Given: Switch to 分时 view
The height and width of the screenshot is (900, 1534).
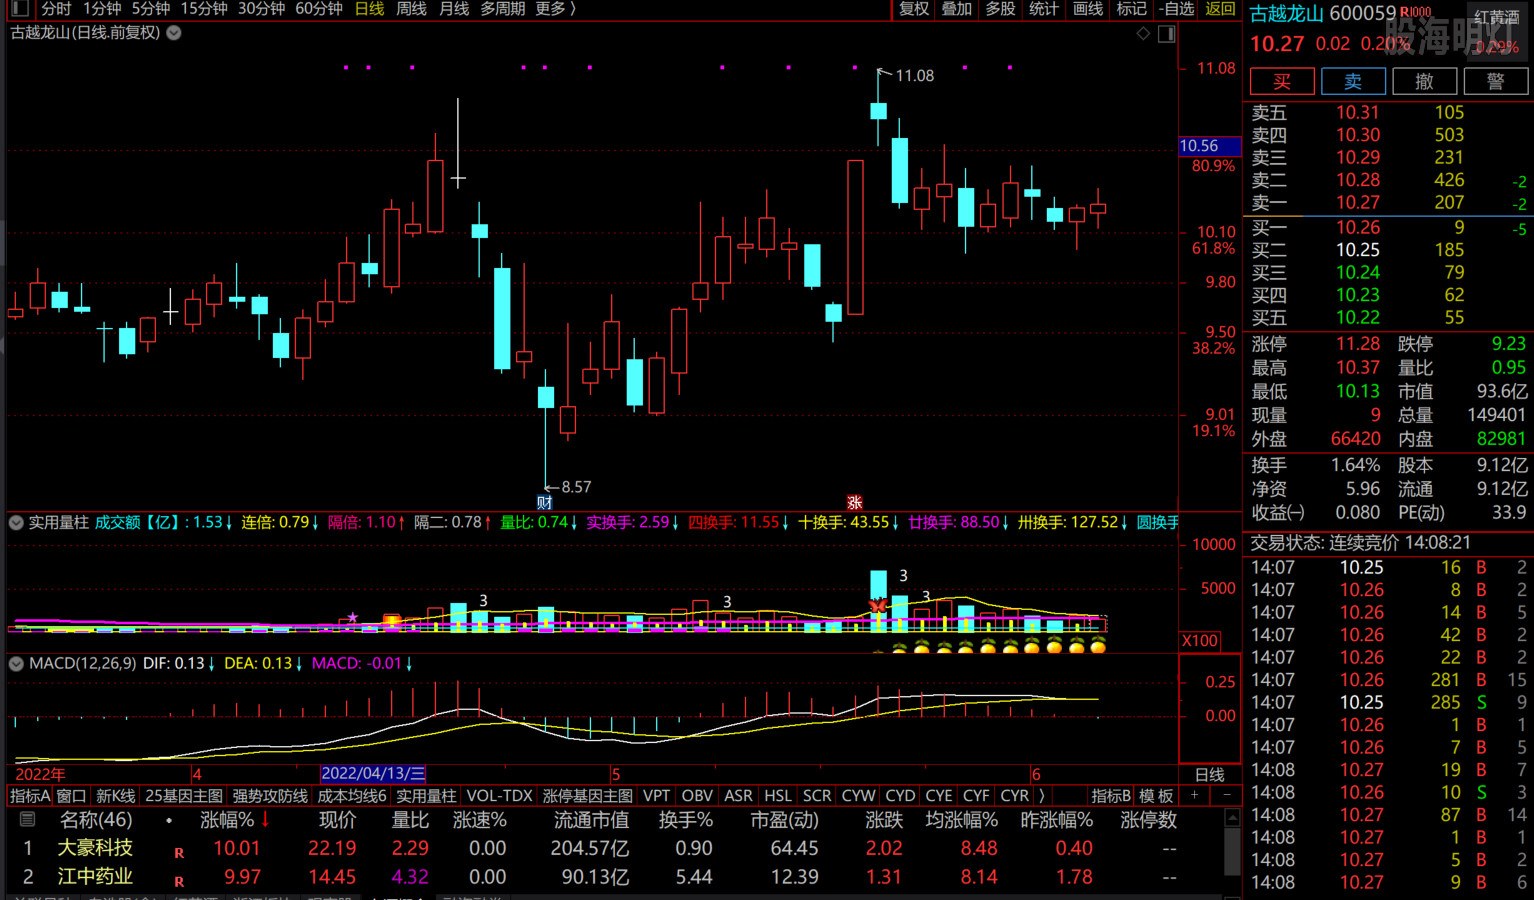Looking at the screenshot, I should [56, 9].
